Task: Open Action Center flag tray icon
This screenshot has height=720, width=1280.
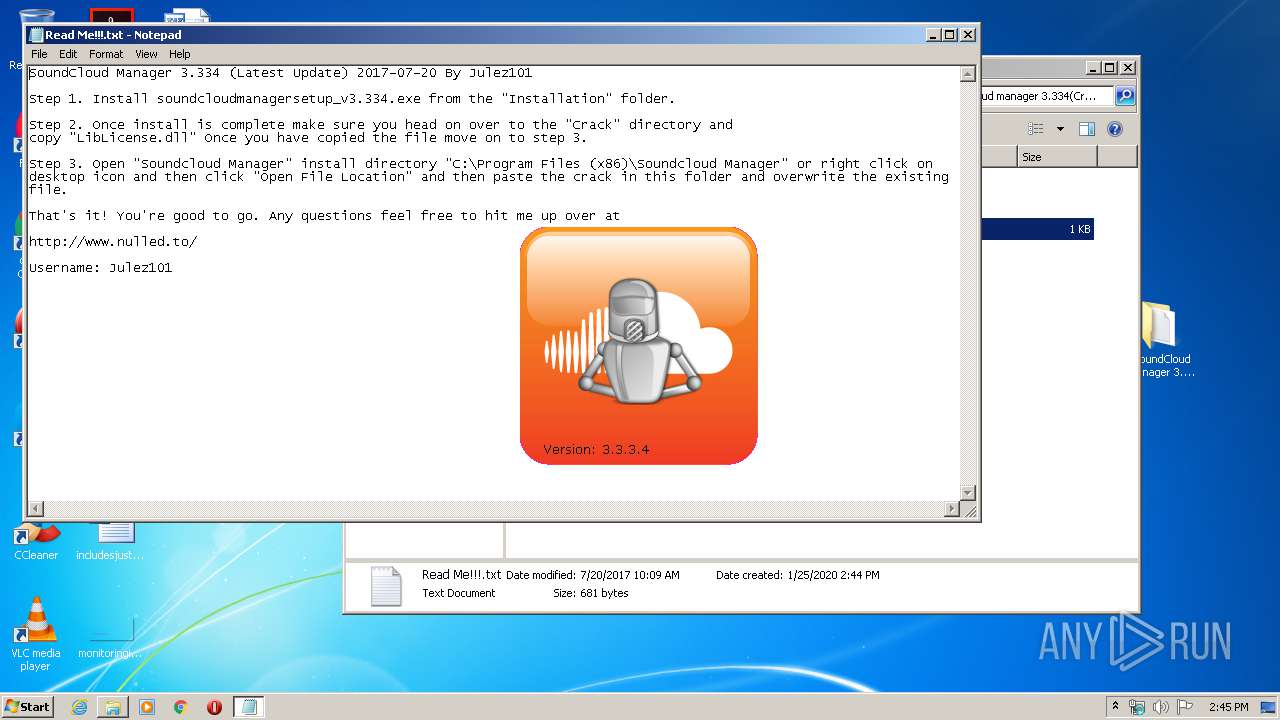Action: (1185, 707)
